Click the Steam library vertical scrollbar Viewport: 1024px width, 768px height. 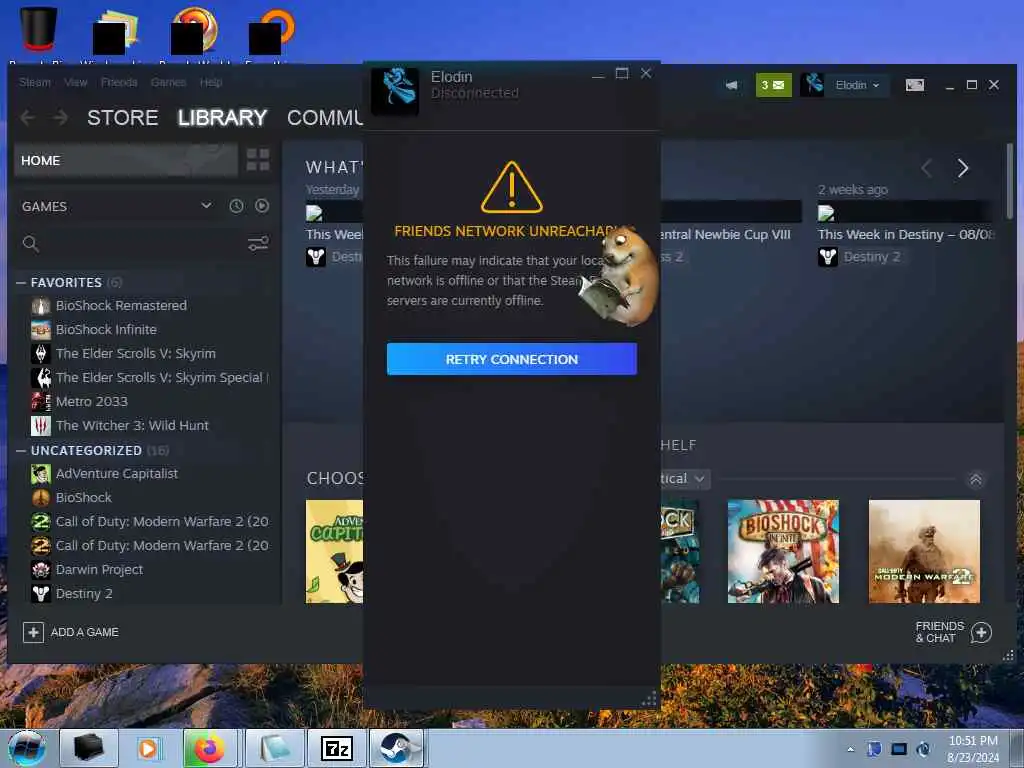coord(1010,182)
